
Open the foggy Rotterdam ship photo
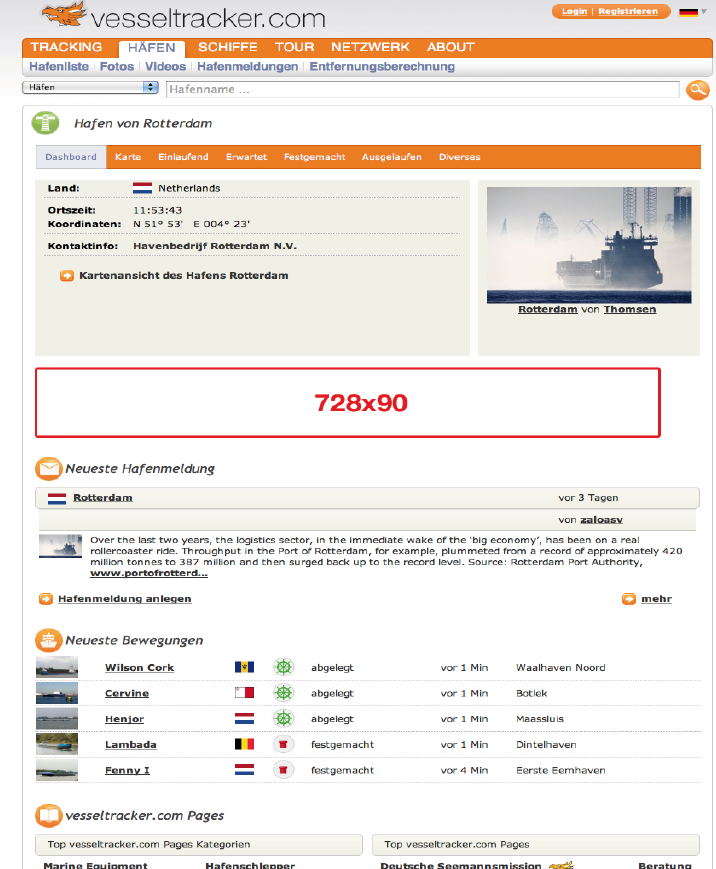coord(589,245)
